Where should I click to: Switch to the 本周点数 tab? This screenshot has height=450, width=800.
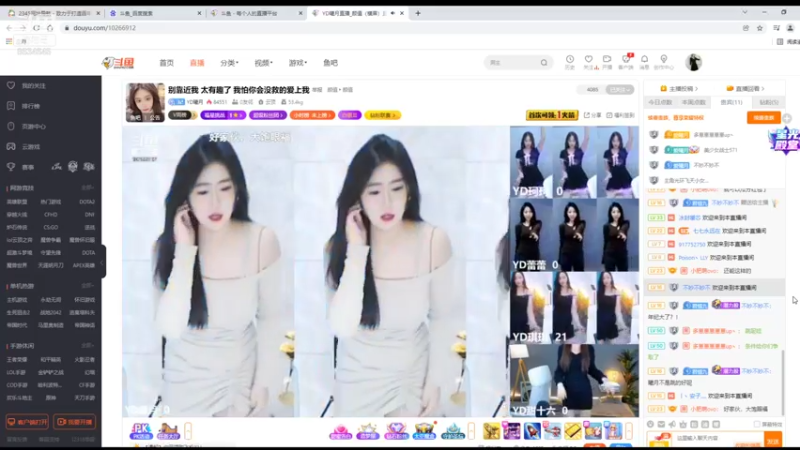[x=694, y=102]
